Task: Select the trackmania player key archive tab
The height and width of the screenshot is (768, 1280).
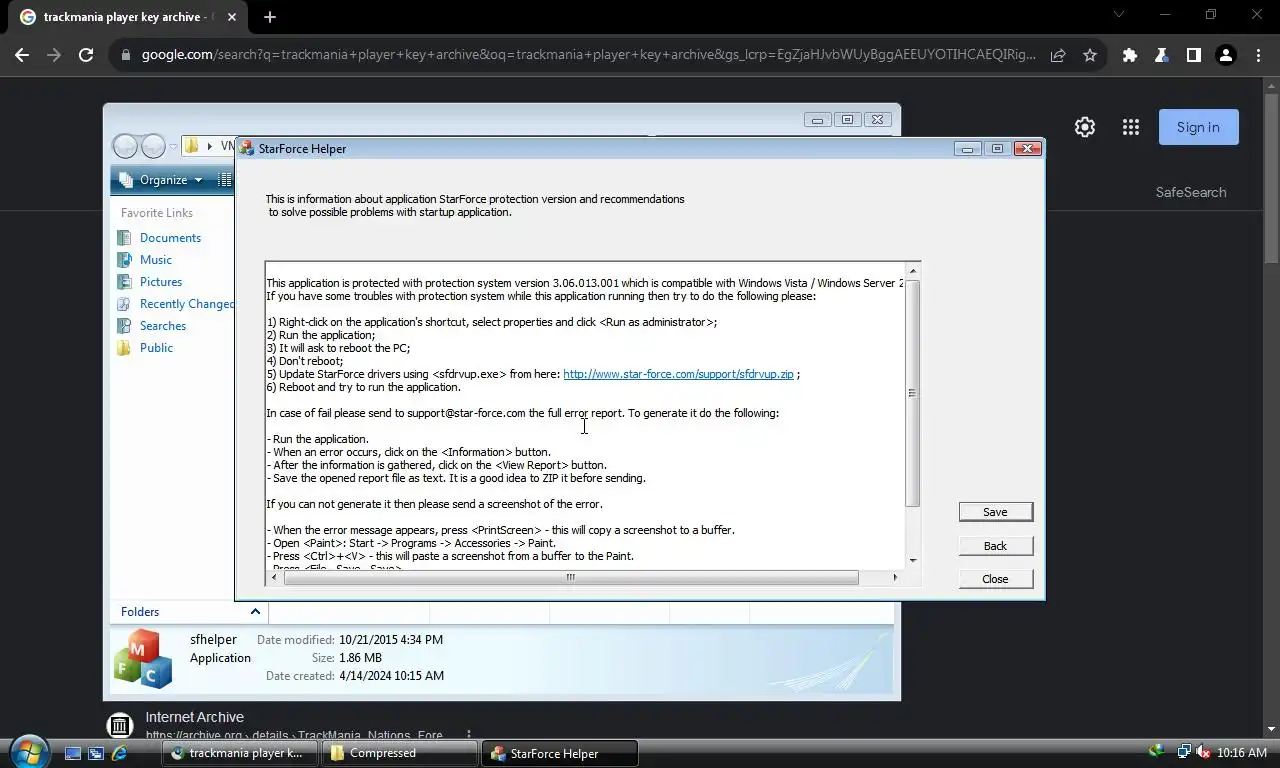Action: [126, 17]
